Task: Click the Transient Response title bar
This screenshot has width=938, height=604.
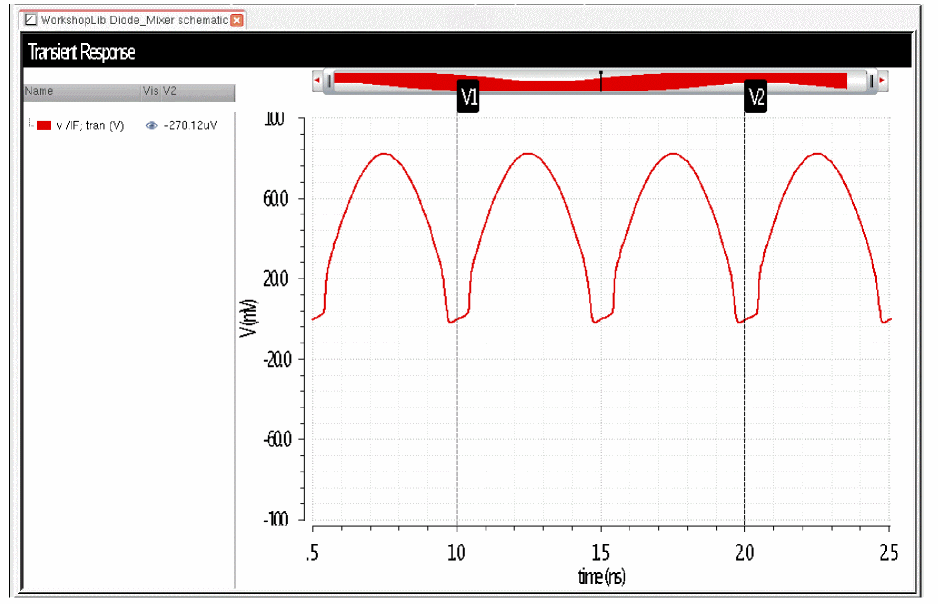Action: coord(467,51)
